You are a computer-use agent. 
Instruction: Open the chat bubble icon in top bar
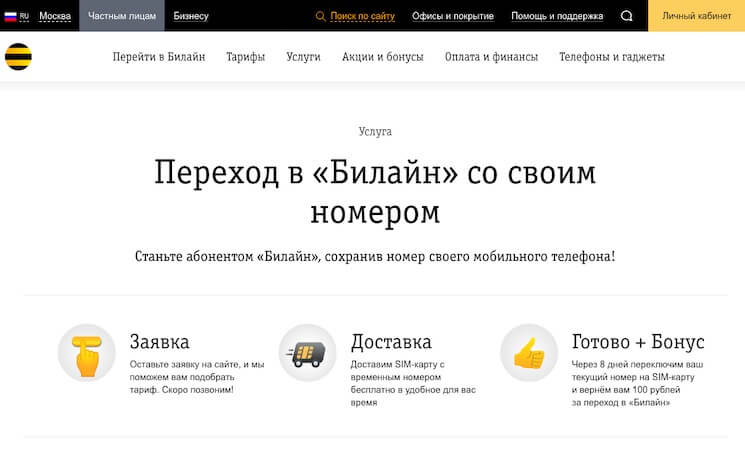tap(627, 16)
